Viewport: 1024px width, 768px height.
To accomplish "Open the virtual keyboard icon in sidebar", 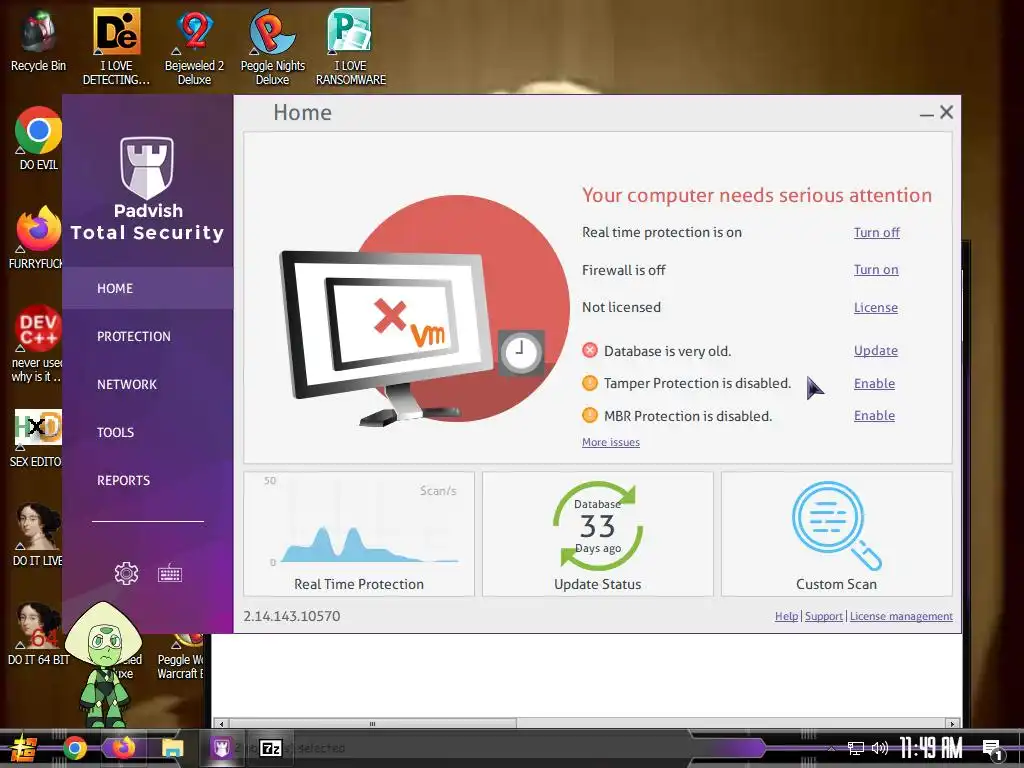I will (170, 573).
